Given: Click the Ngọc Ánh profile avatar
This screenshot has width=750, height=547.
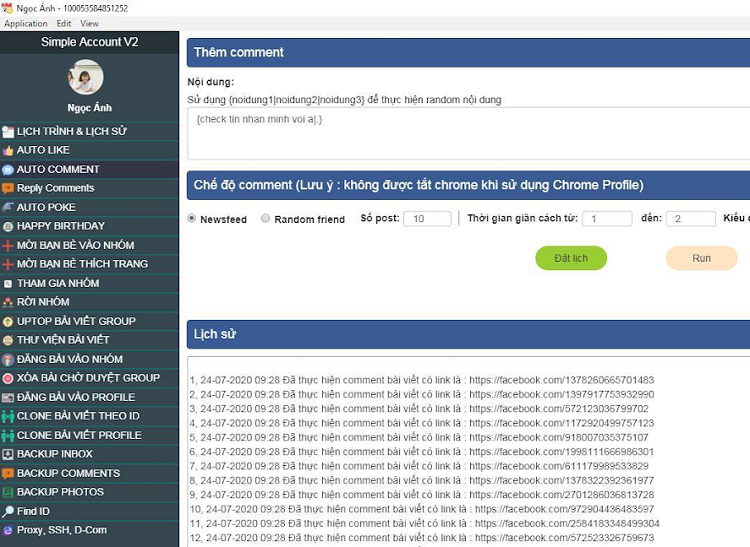Looking at the screenshot, I should point(86,78).
